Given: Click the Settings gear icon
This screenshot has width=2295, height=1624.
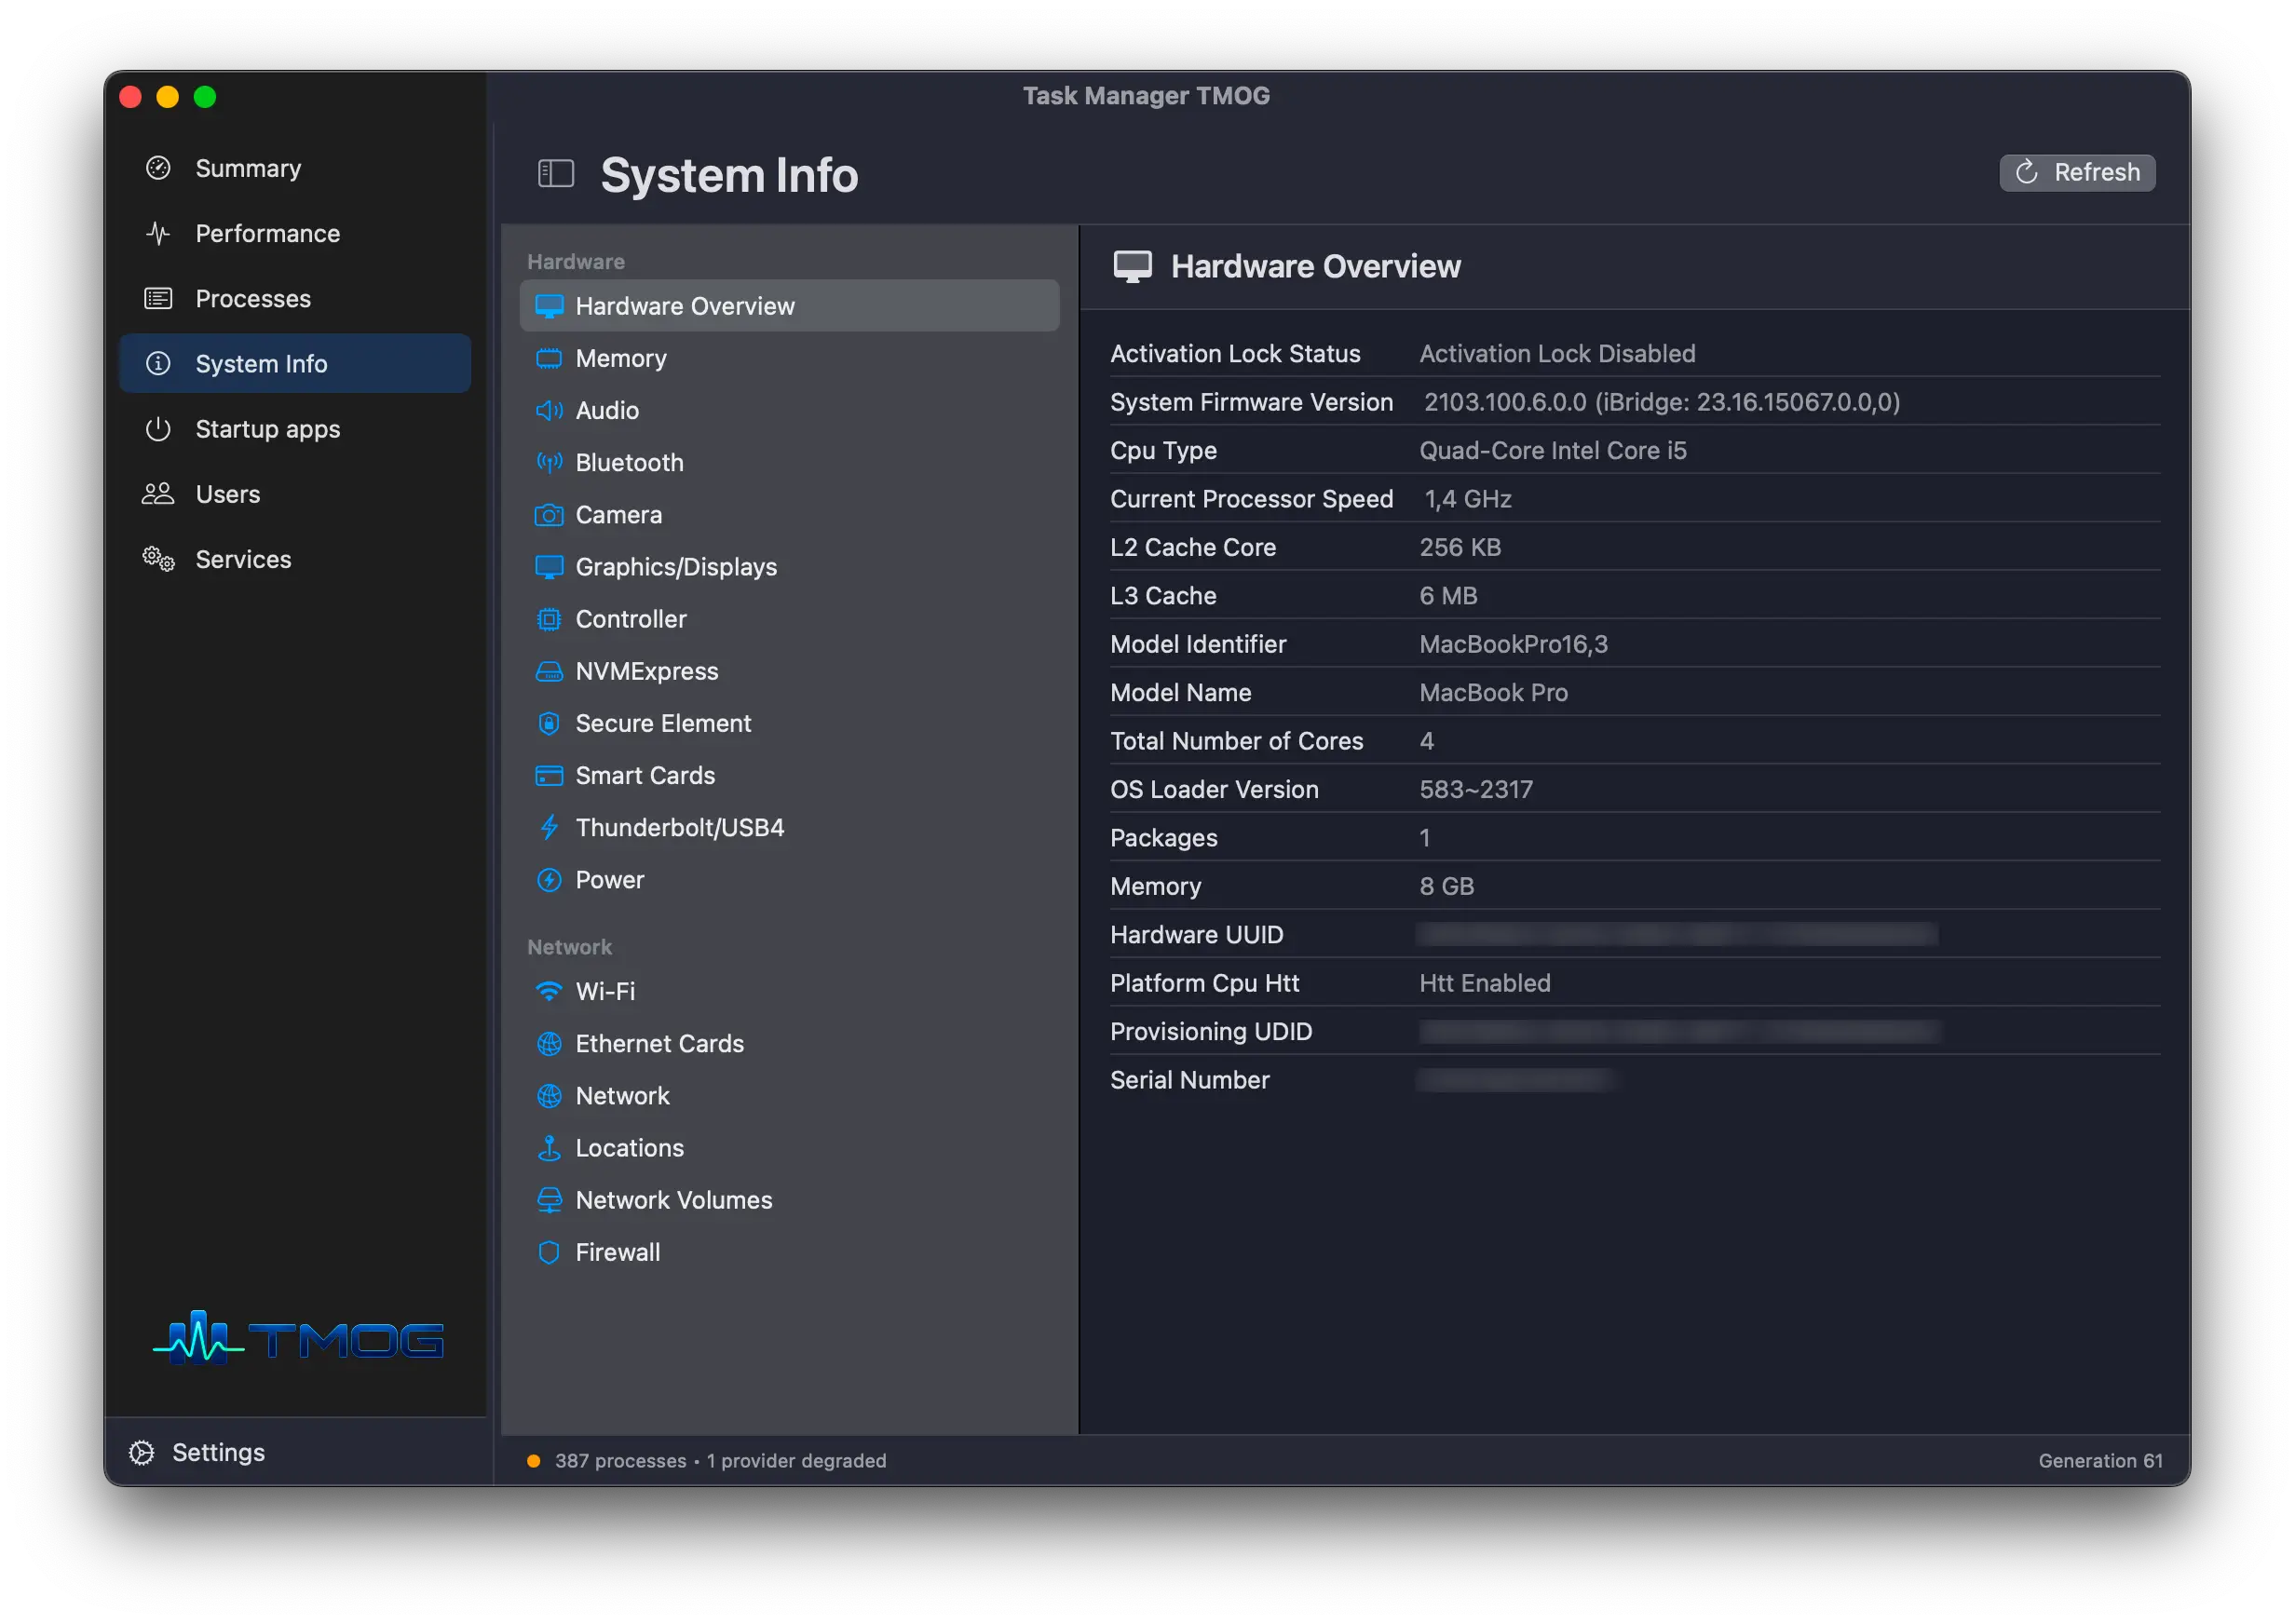Looking at the screenshot, I should pos(142,1452).
